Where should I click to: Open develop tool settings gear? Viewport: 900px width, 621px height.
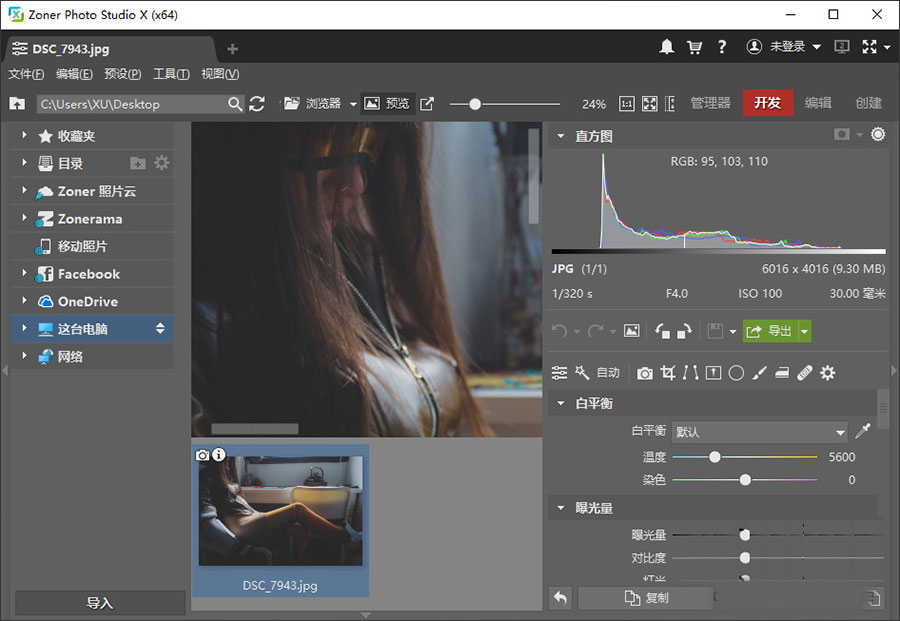[827, 373]
